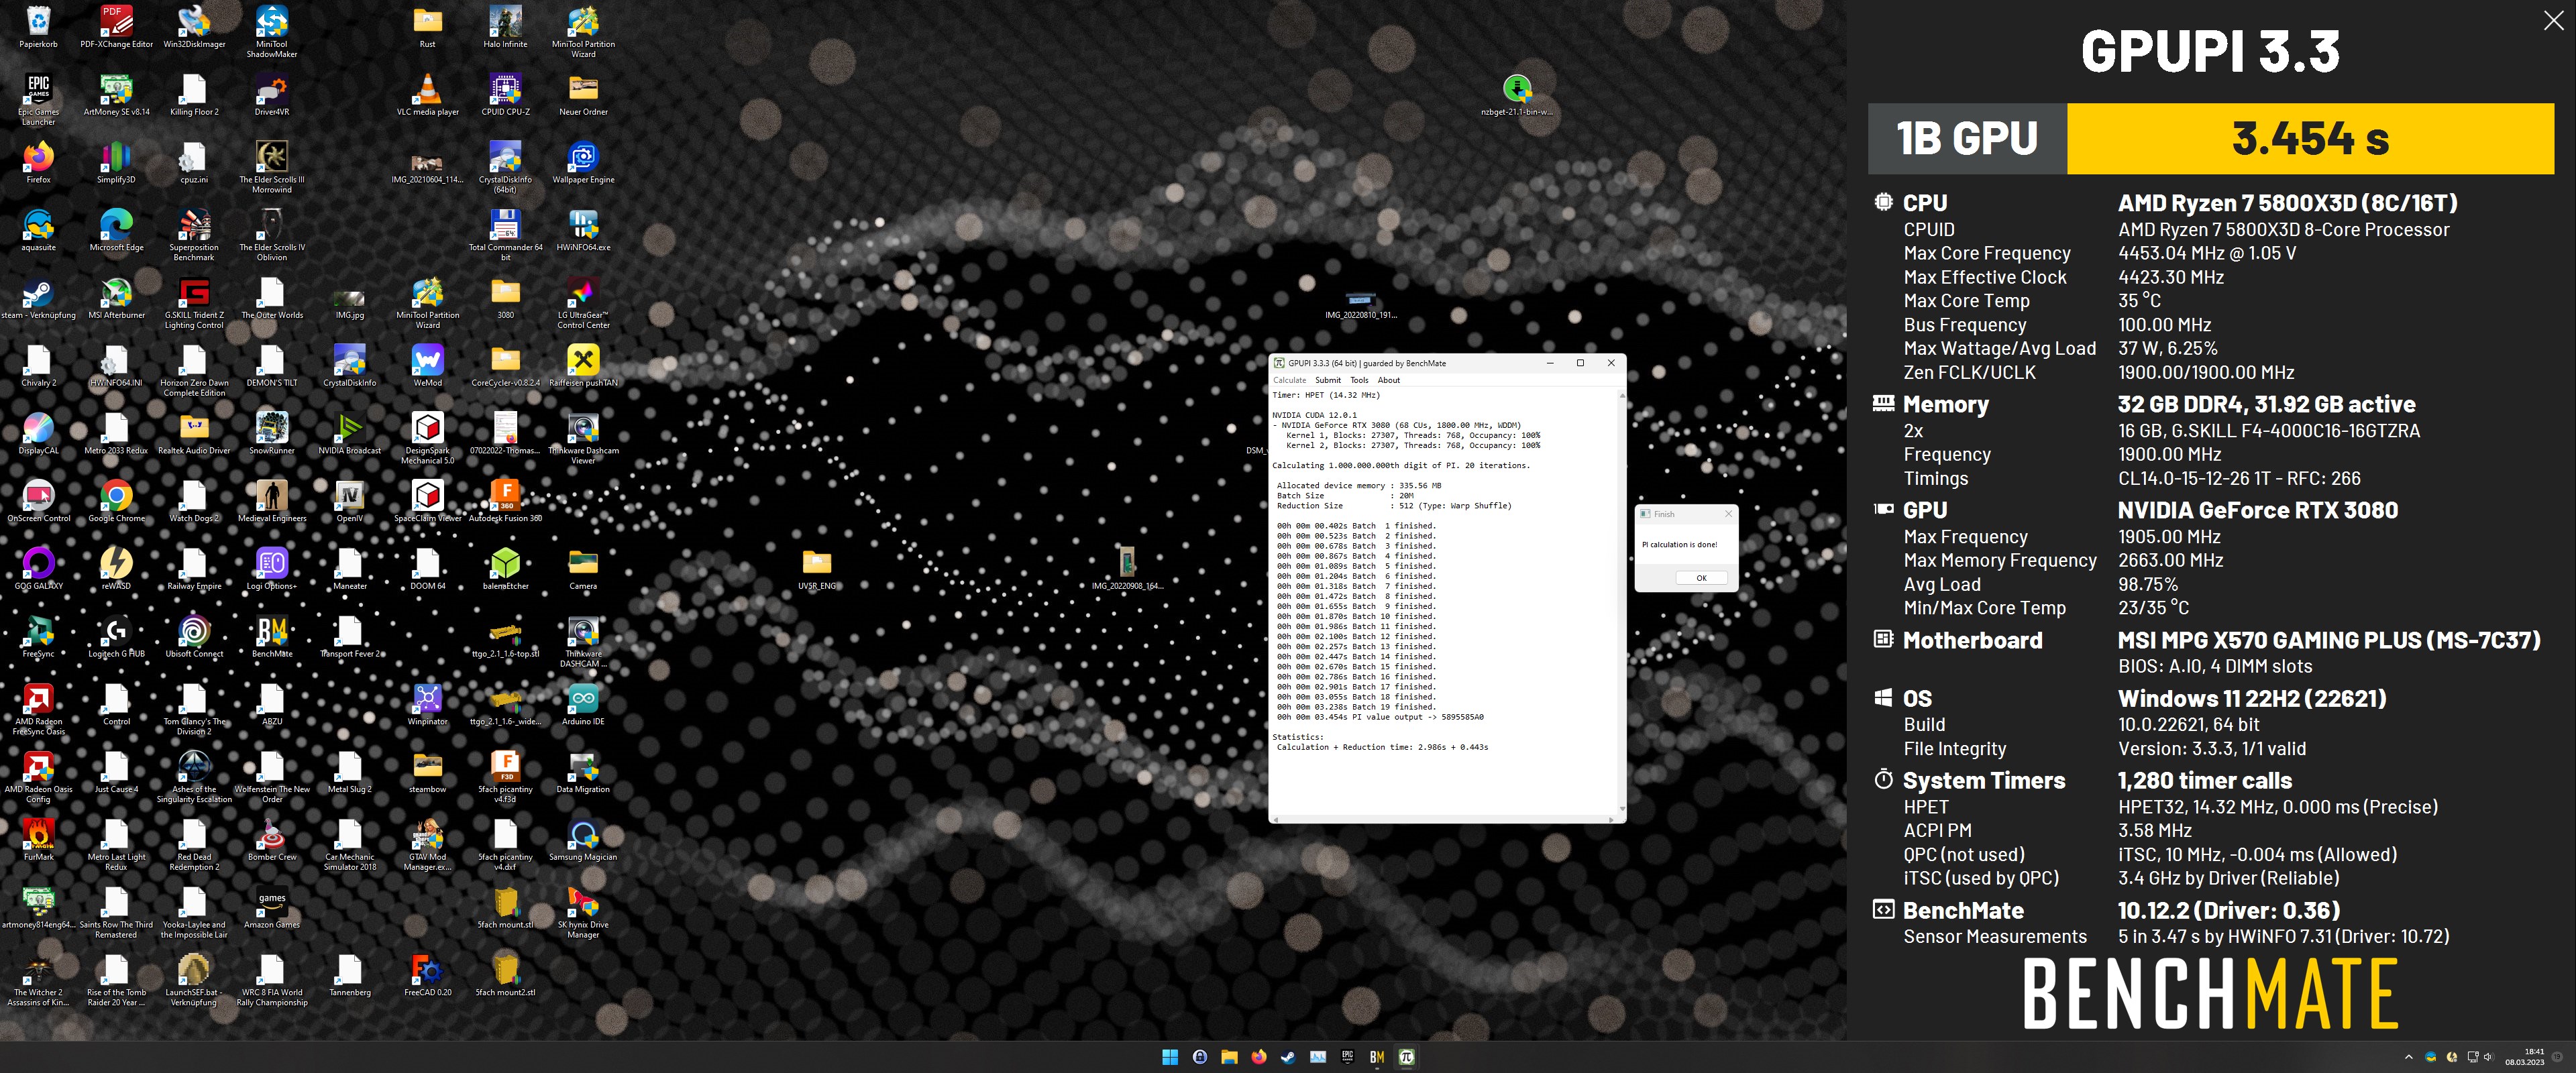The height and width of the screenshot is (1073, 2576).
Task: Select the 3.454 s yellow result score
Action: (2310, 138)
